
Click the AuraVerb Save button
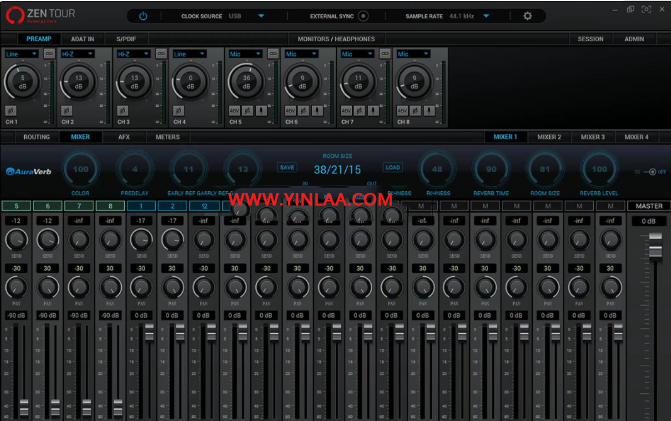(x=287, y=167)
